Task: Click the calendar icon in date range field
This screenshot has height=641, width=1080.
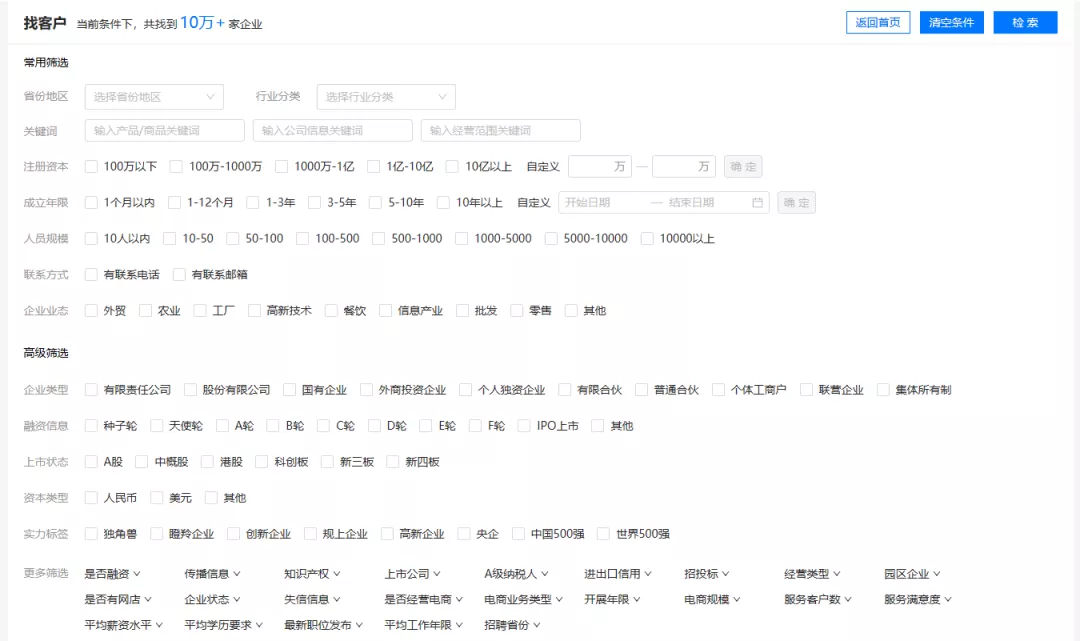Action: [x=757, y=202]
